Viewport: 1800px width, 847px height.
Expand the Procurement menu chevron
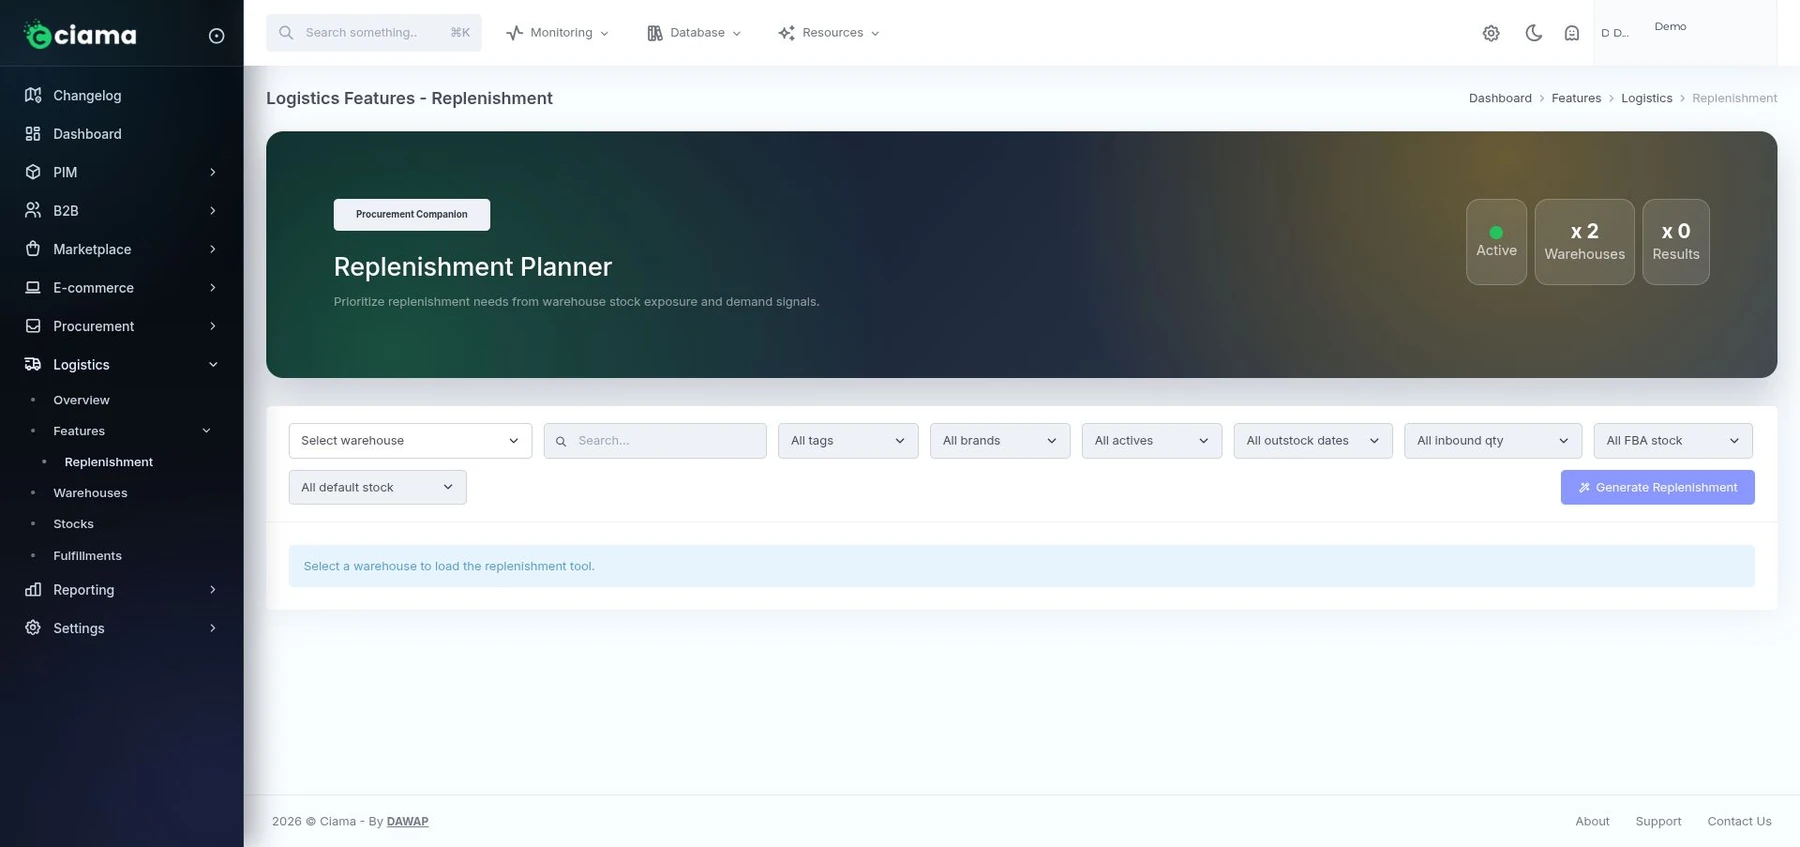click(213, 326)
